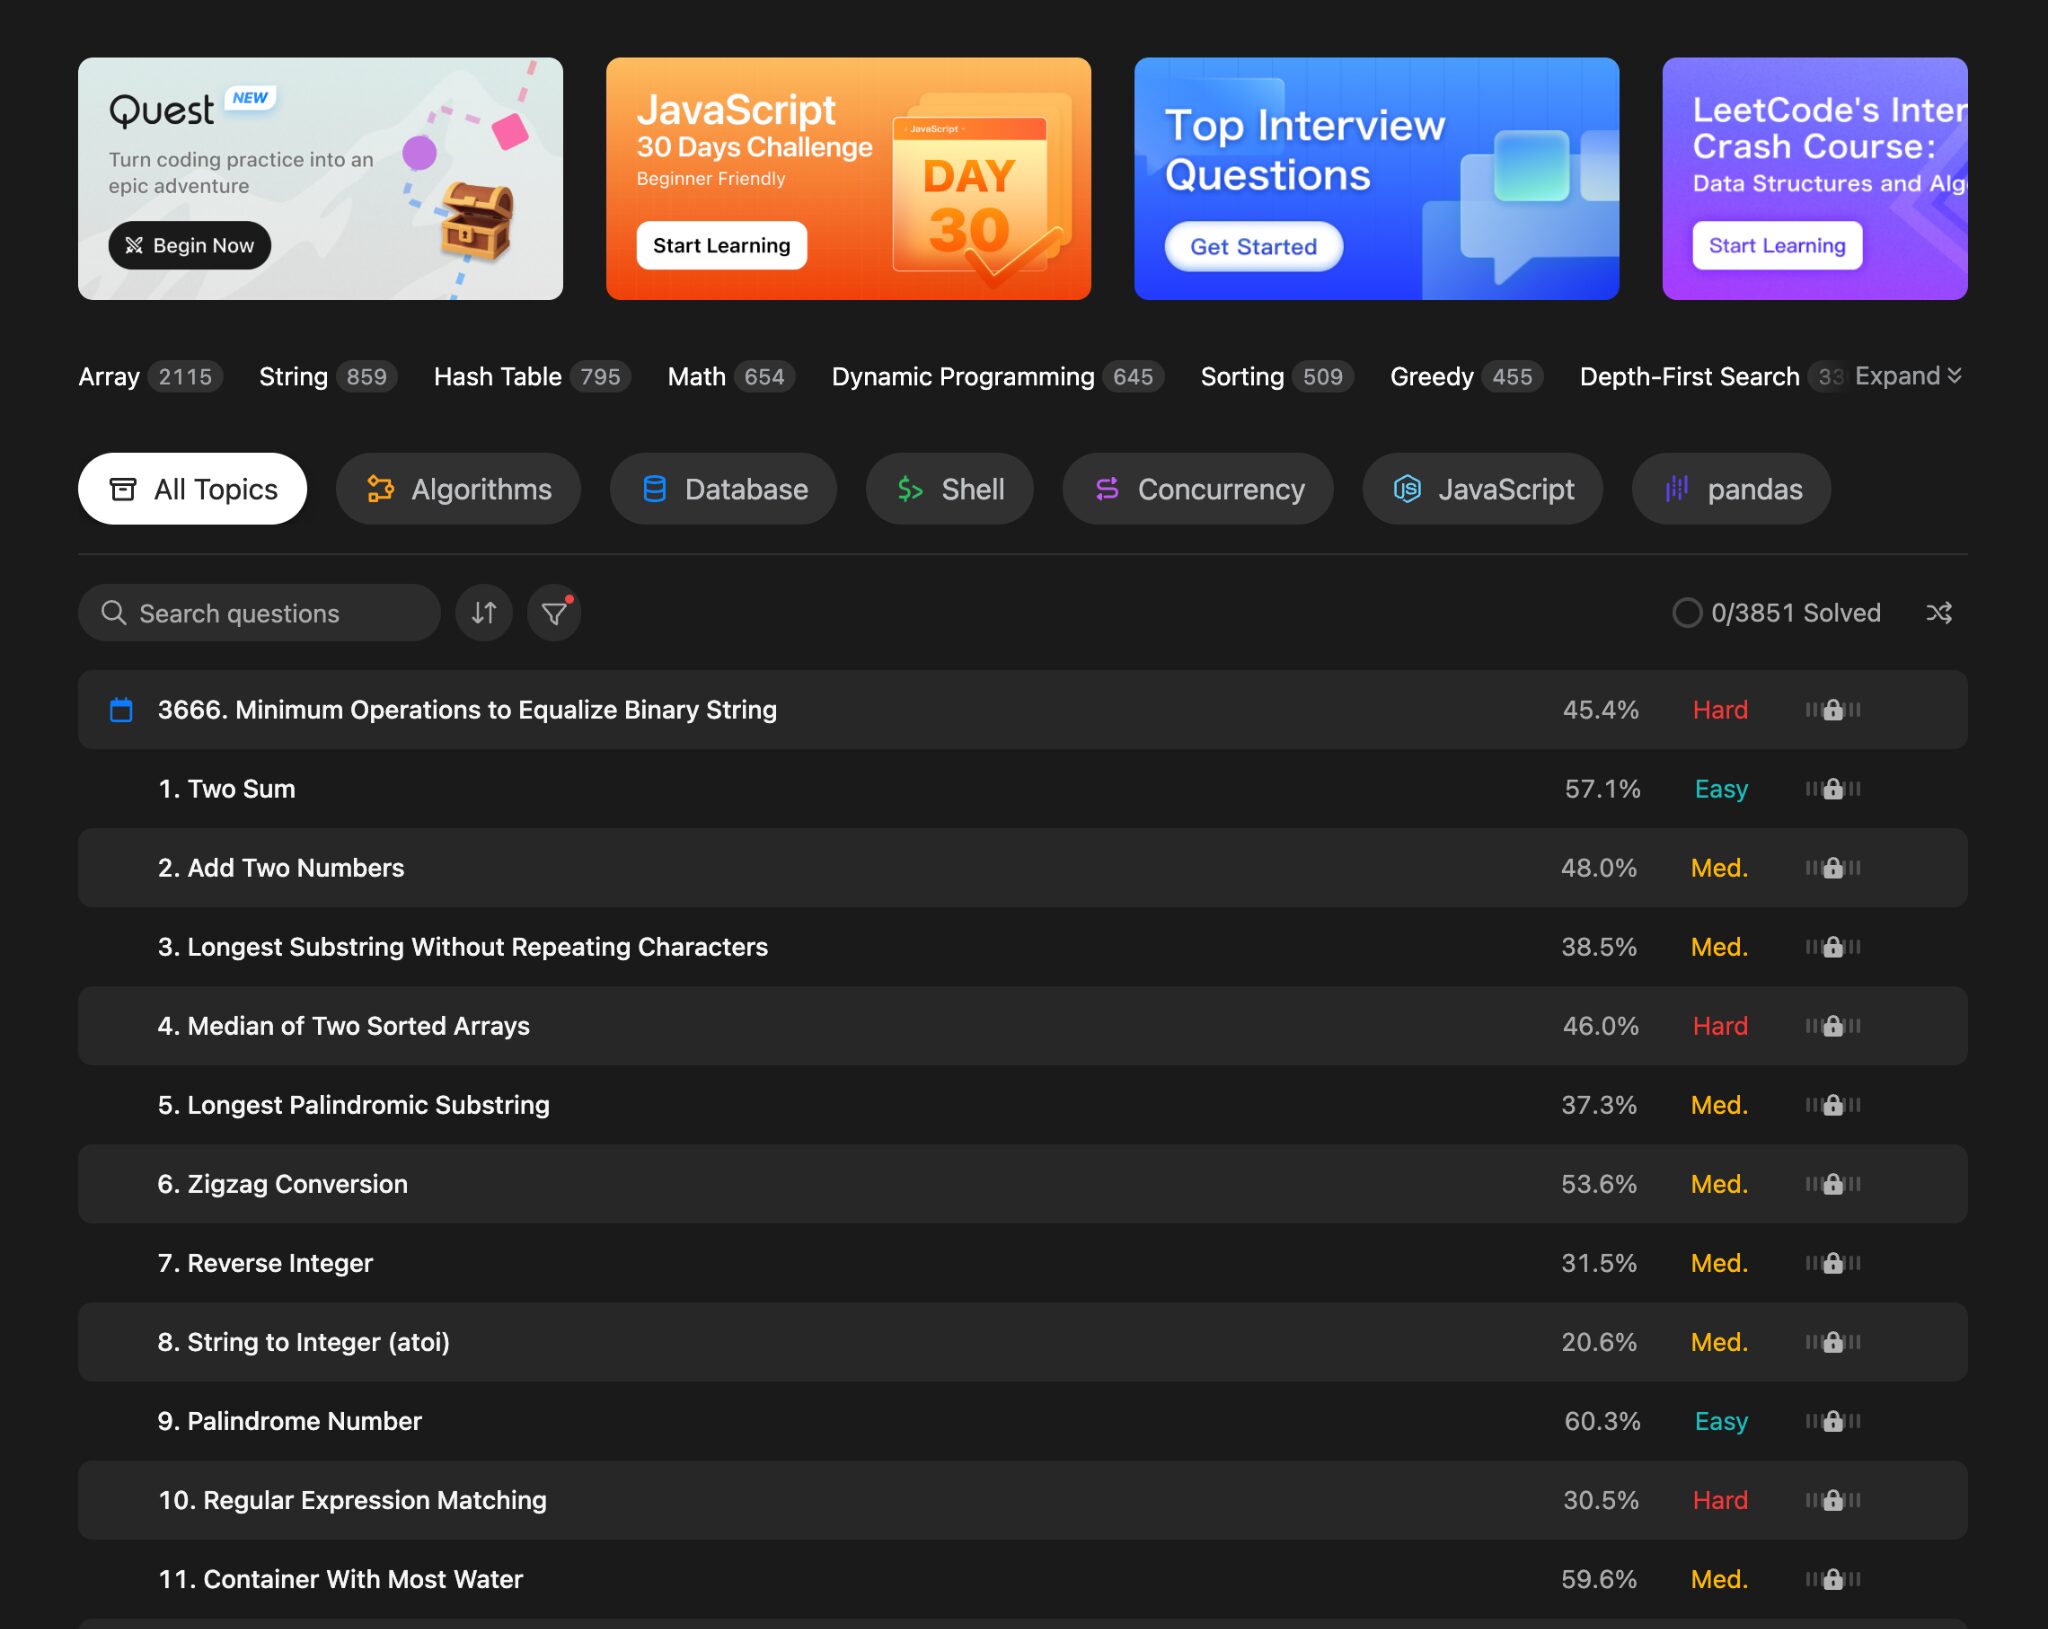
Task: Click the daily challenge calendar icon
Action: (x=121, y=710)
